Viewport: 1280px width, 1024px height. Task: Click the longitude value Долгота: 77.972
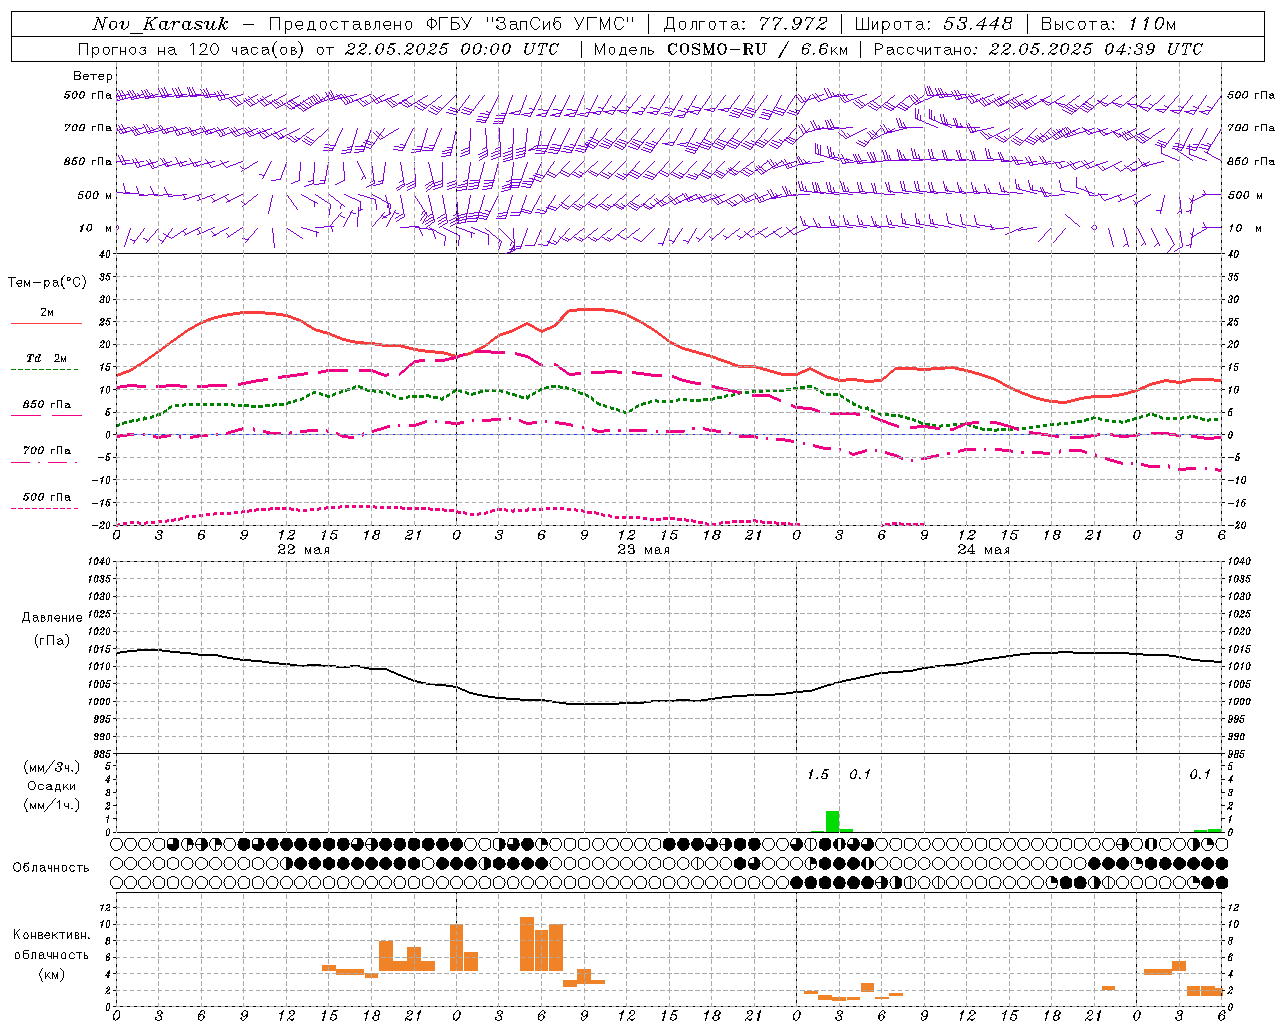point(746,24)
